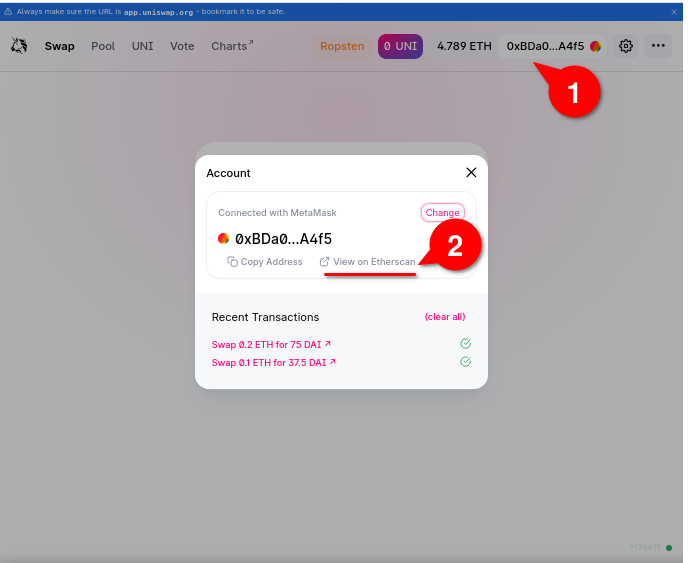Click the 0 UNI balance badge
Viewport: 690px width, 563px height.
click(x=399, y=46)
